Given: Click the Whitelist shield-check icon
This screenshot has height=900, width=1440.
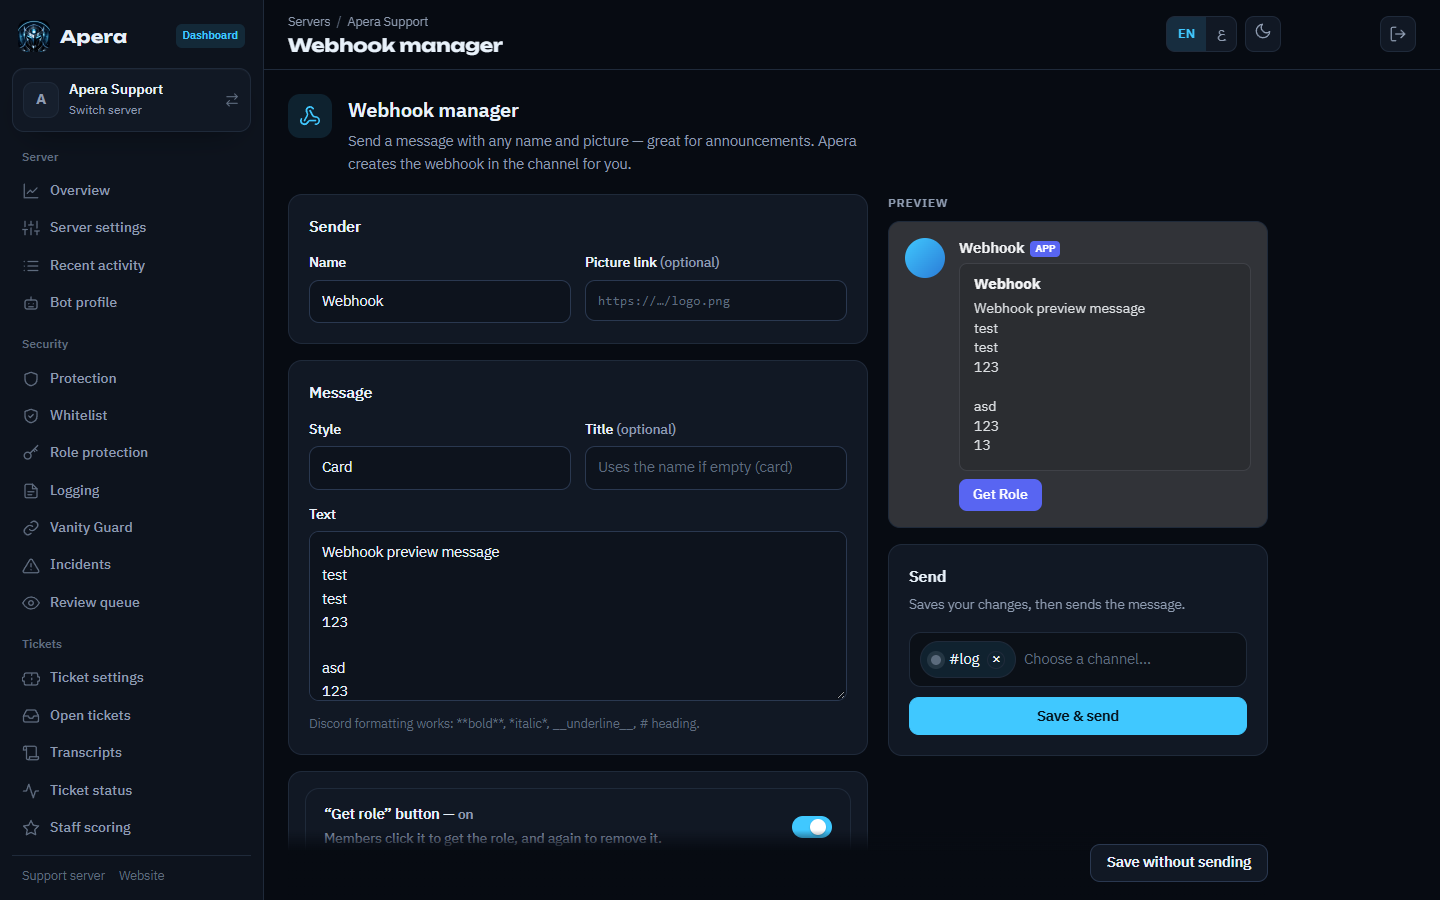Looking at the screenshot, I should (31, 416).
